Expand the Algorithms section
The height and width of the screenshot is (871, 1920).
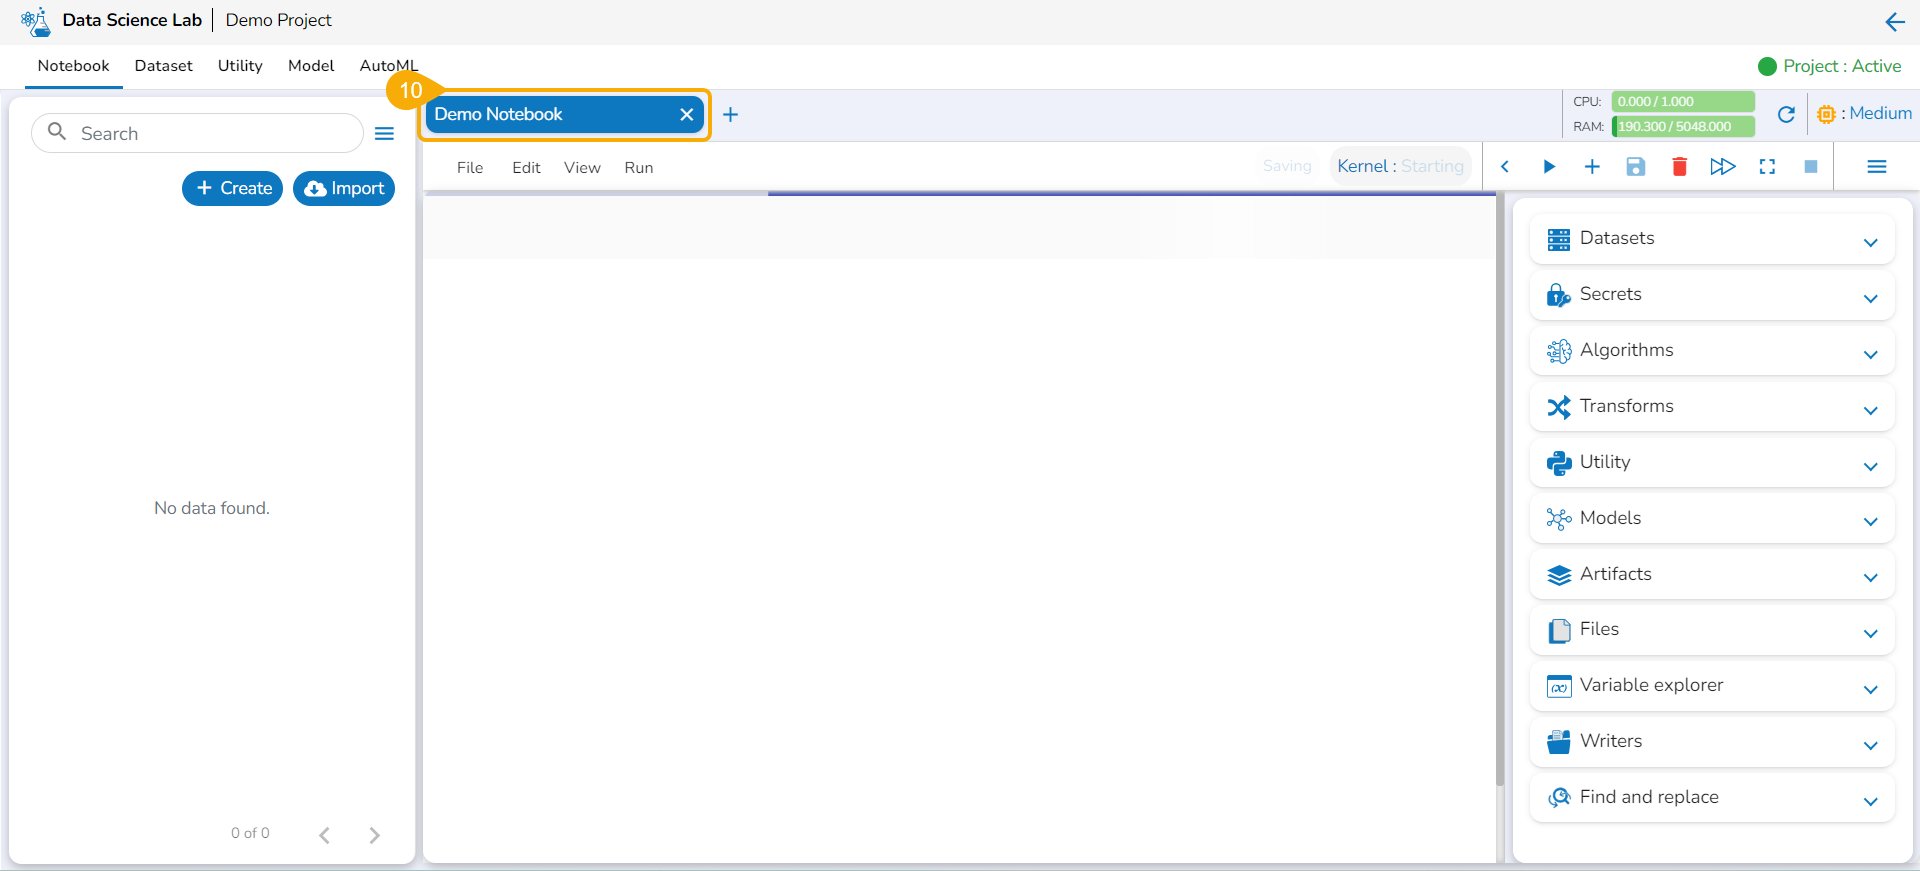click(x=1871, y=355)
